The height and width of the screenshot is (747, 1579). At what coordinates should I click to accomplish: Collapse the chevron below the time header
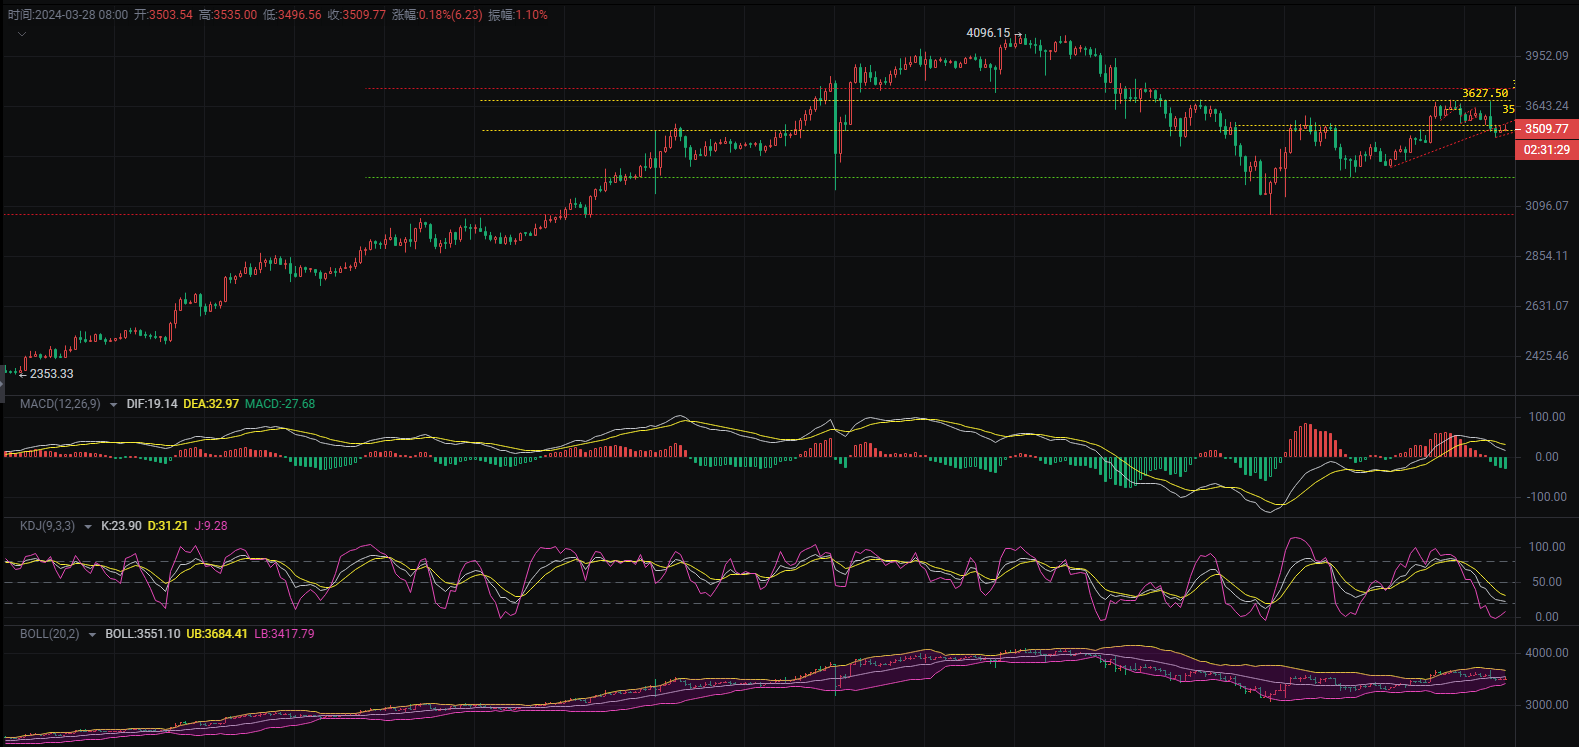[x=22, y=34]
